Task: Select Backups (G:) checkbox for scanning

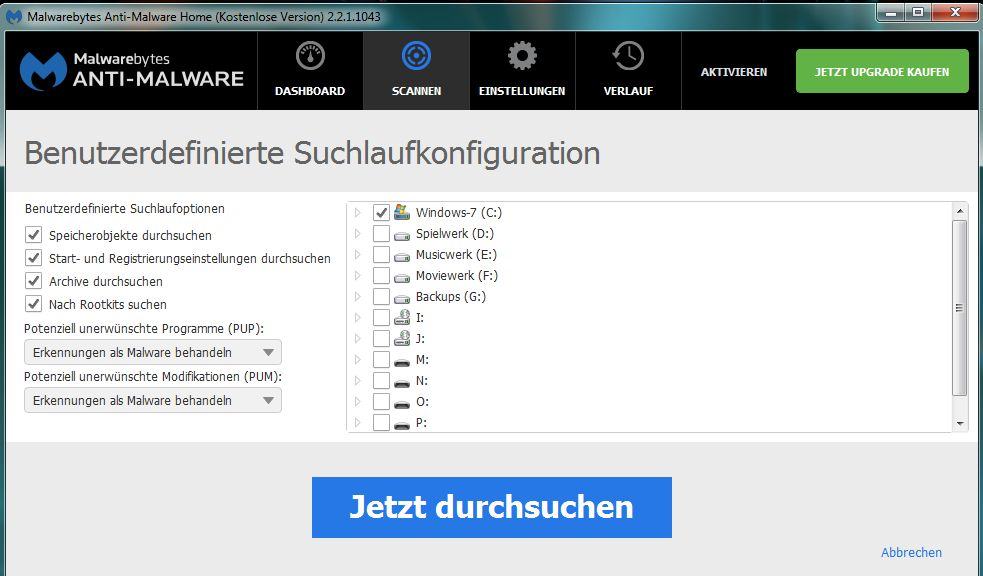Action: (x=381, y=296)
